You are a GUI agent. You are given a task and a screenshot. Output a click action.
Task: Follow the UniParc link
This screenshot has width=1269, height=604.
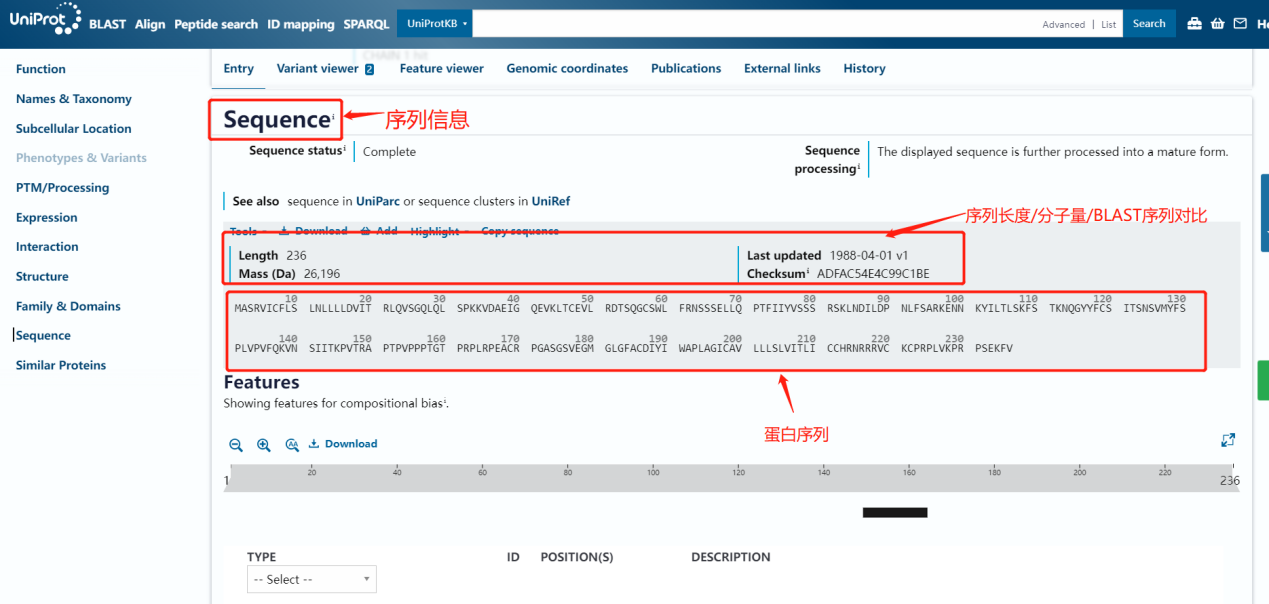[378, 202]
